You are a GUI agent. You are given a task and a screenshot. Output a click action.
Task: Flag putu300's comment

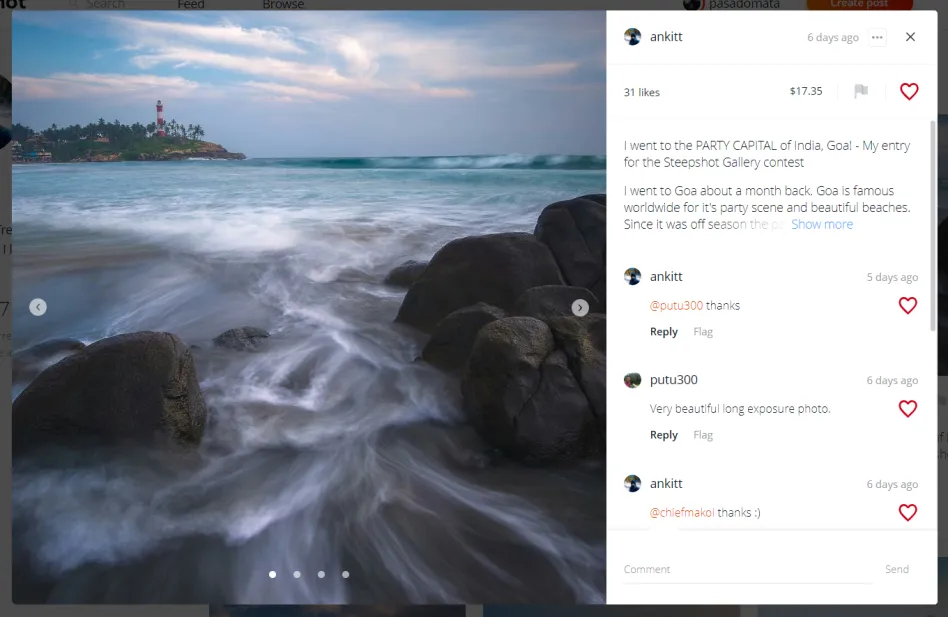703,435
